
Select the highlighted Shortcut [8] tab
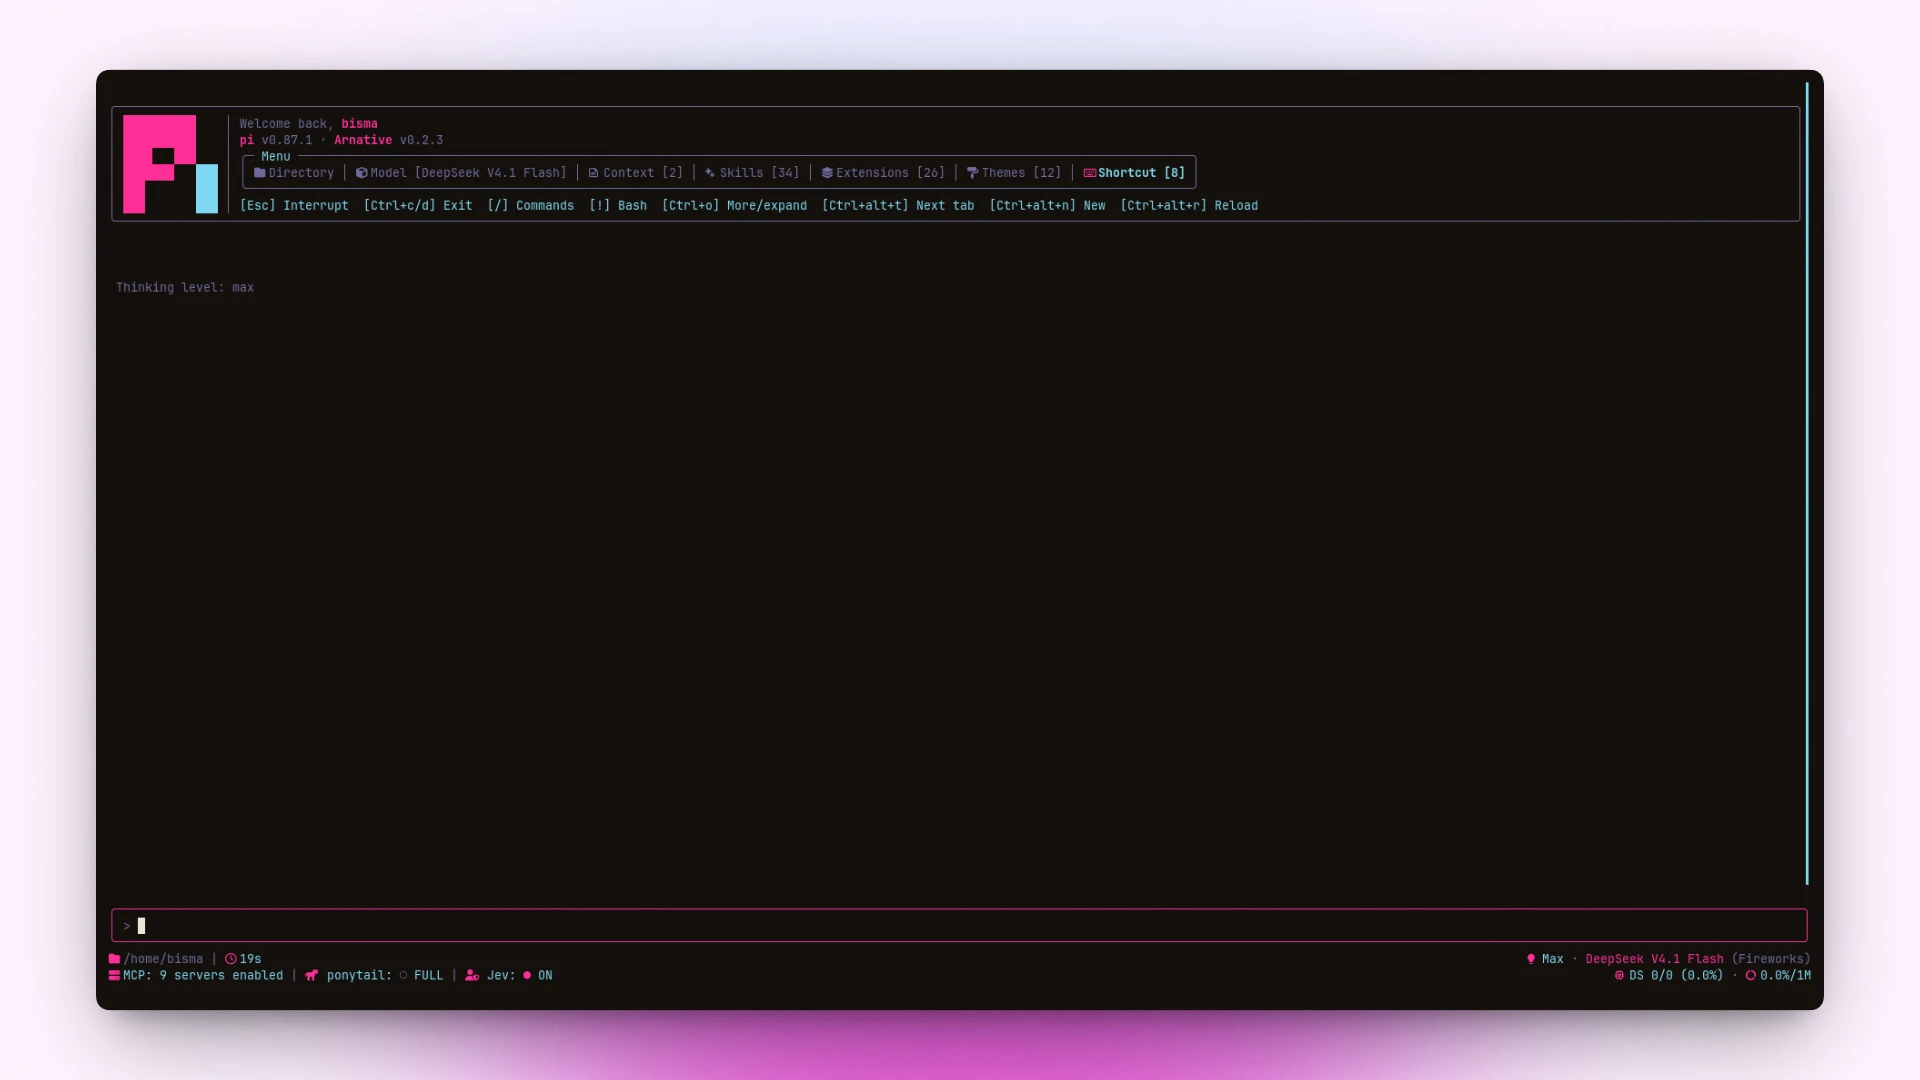coord(1134,173)
